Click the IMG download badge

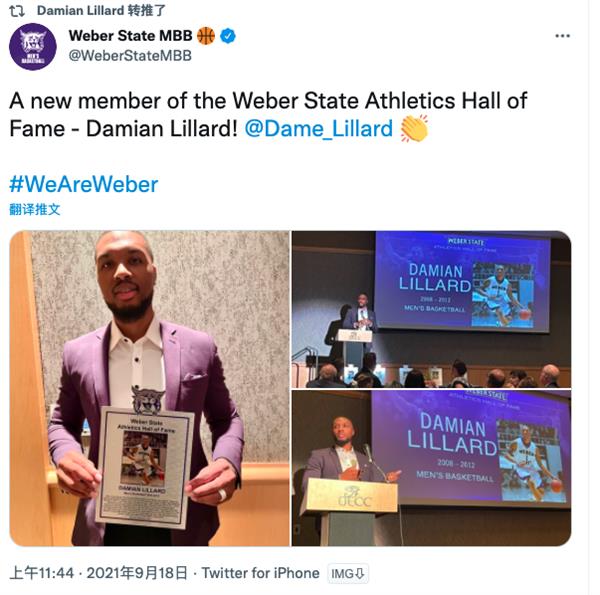click(347, 573)
